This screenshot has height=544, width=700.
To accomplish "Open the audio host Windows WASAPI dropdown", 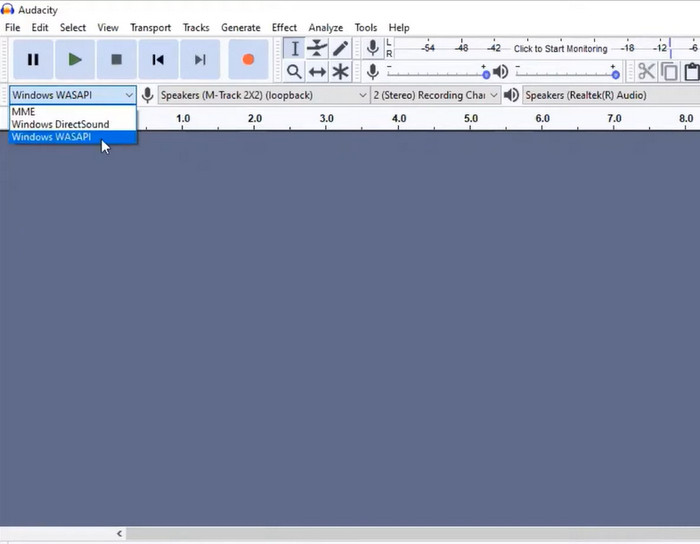I will [x=73, y=95].
